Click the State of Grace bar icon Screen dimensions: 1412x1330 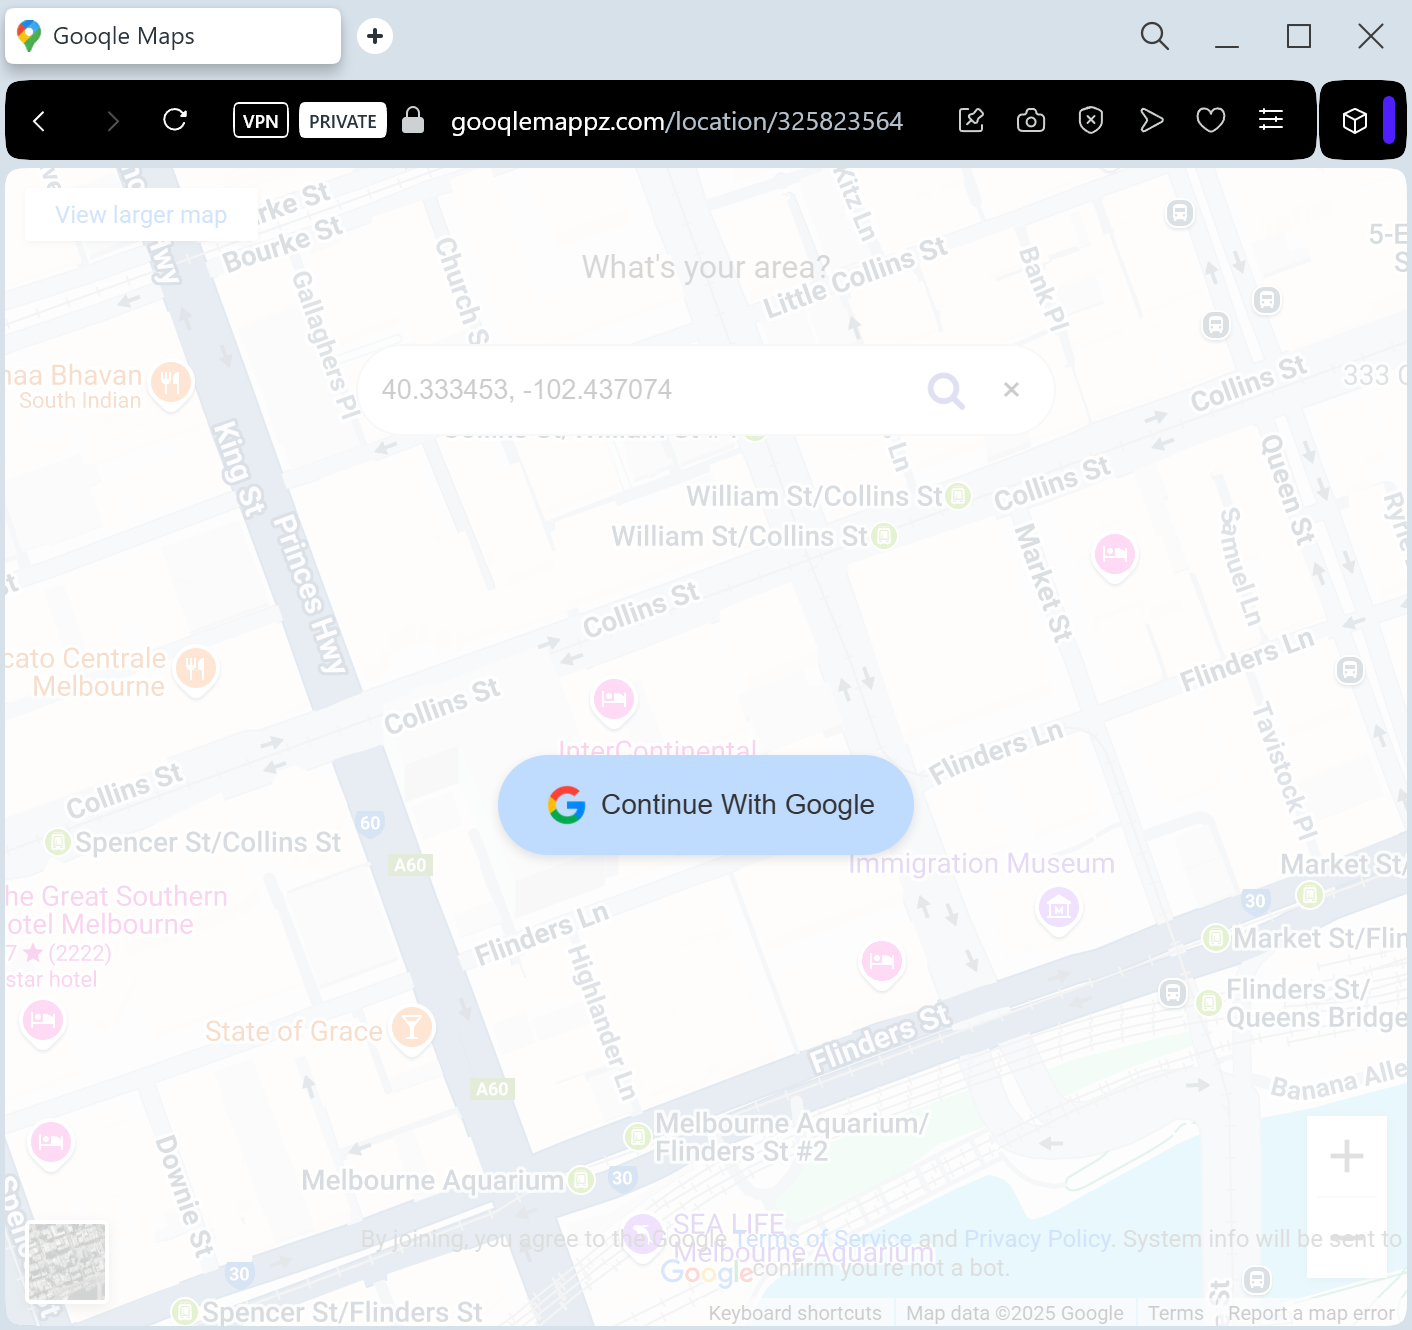point(411,1027)
